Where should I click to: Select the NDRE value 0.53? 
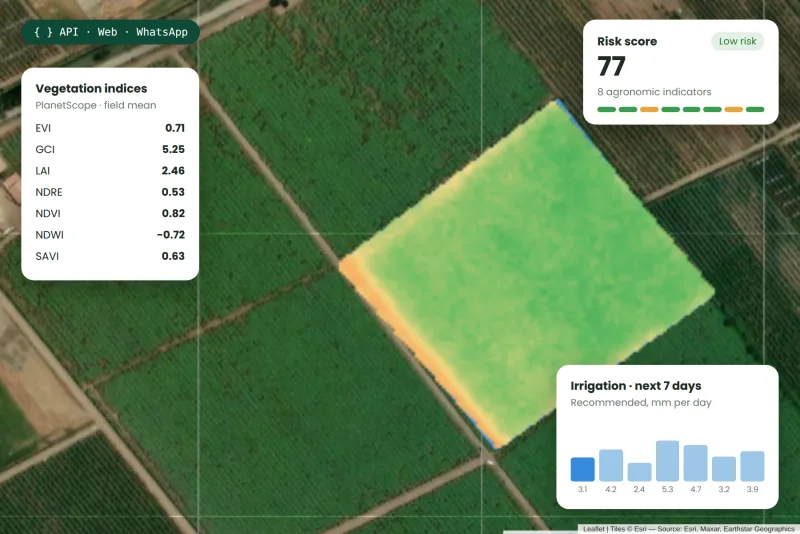click(173, 192)
